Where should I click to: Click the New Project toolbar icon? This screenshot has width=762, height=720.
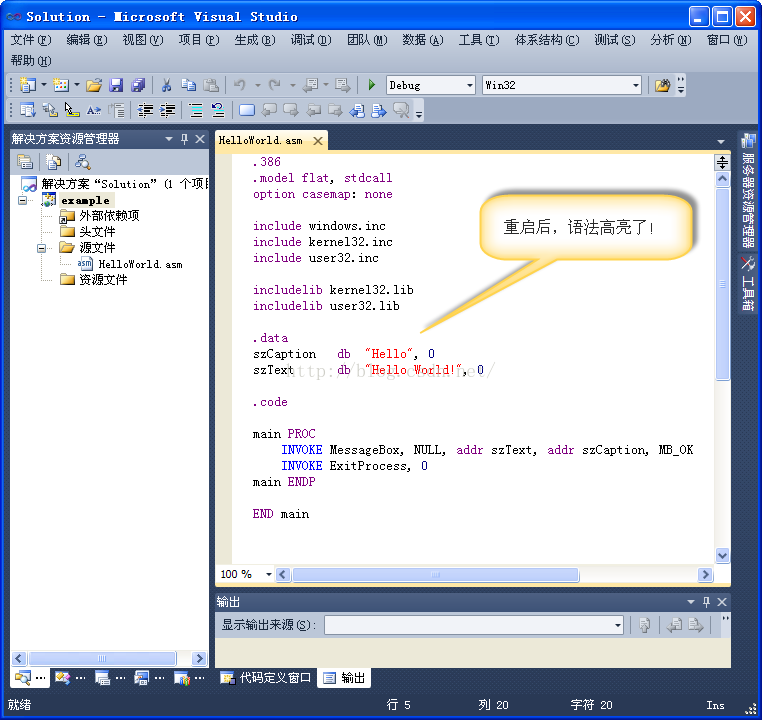(28, 85)
